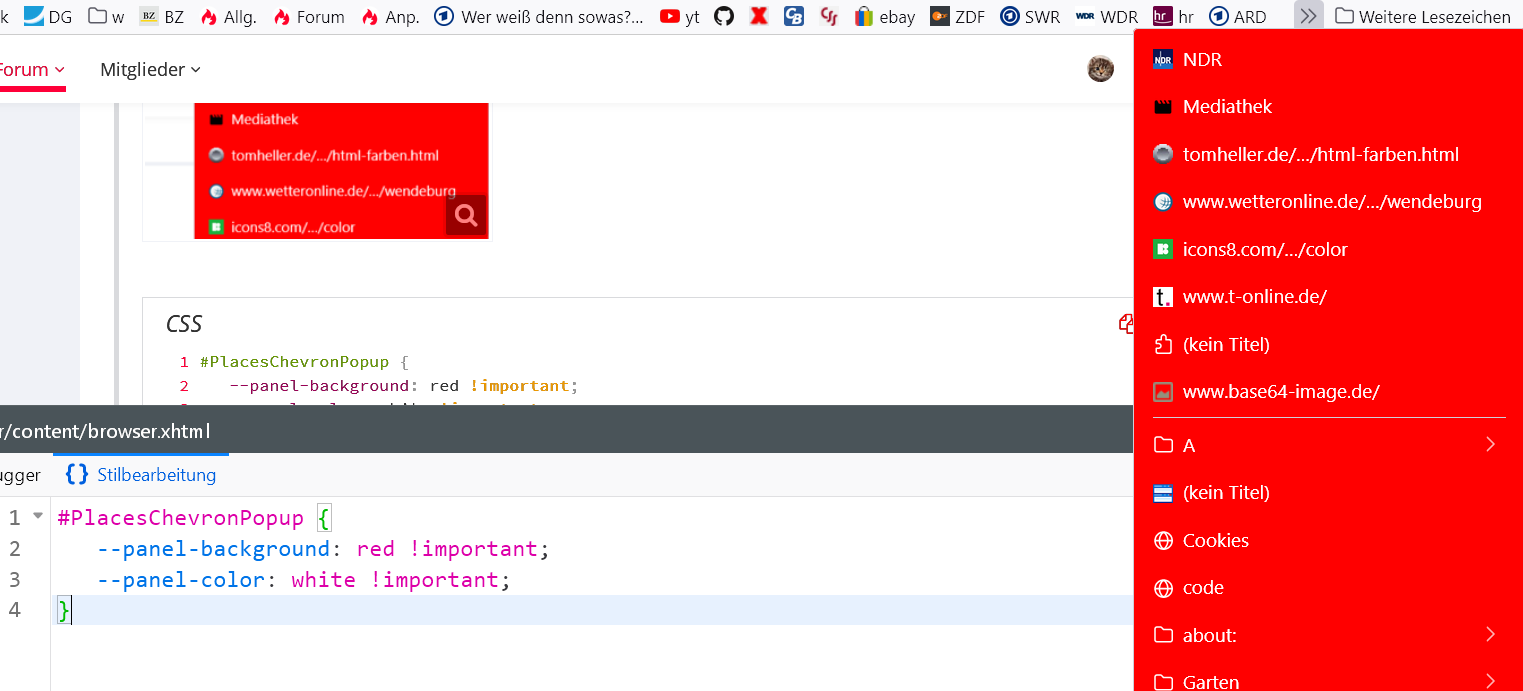Open the ZDF bookmark
Viewport: 1523px width, 691px height.
point(958,16)
